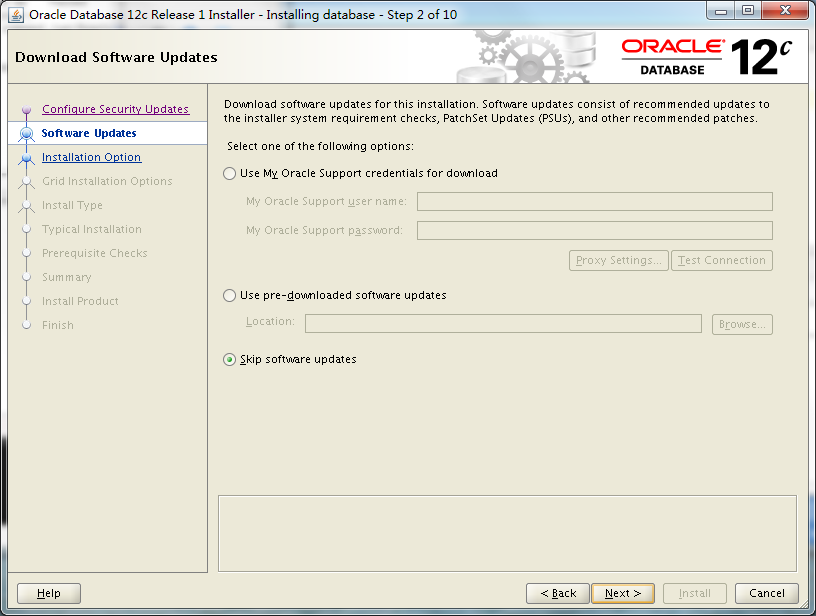Select Skip software updates option
Screen dimensions: 816x616
(x=229, y=358)
